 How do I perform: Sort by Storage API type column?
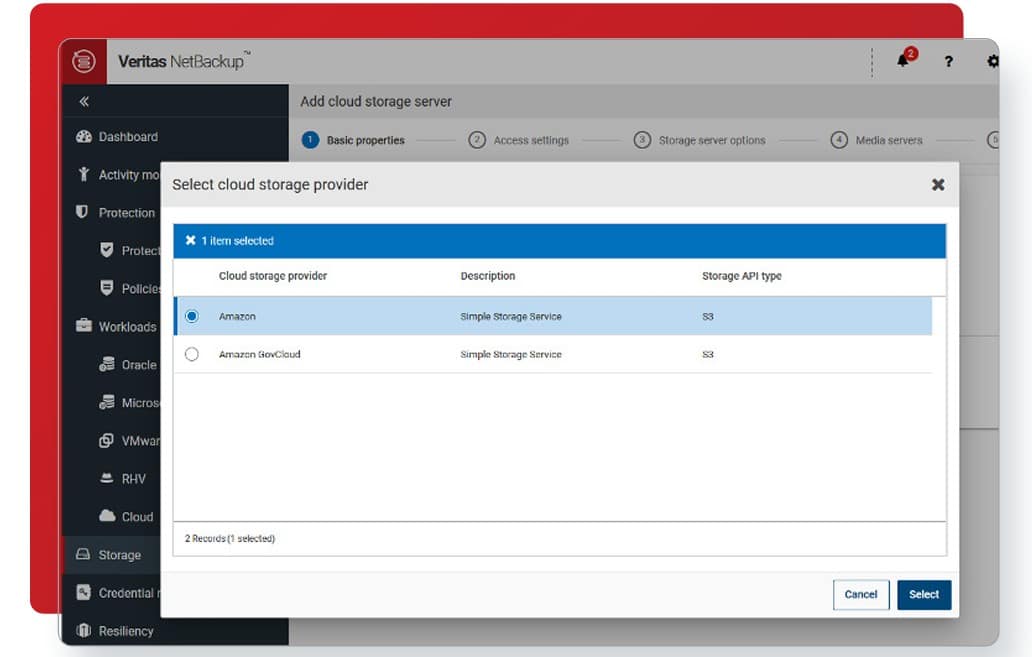pos(742,276)
